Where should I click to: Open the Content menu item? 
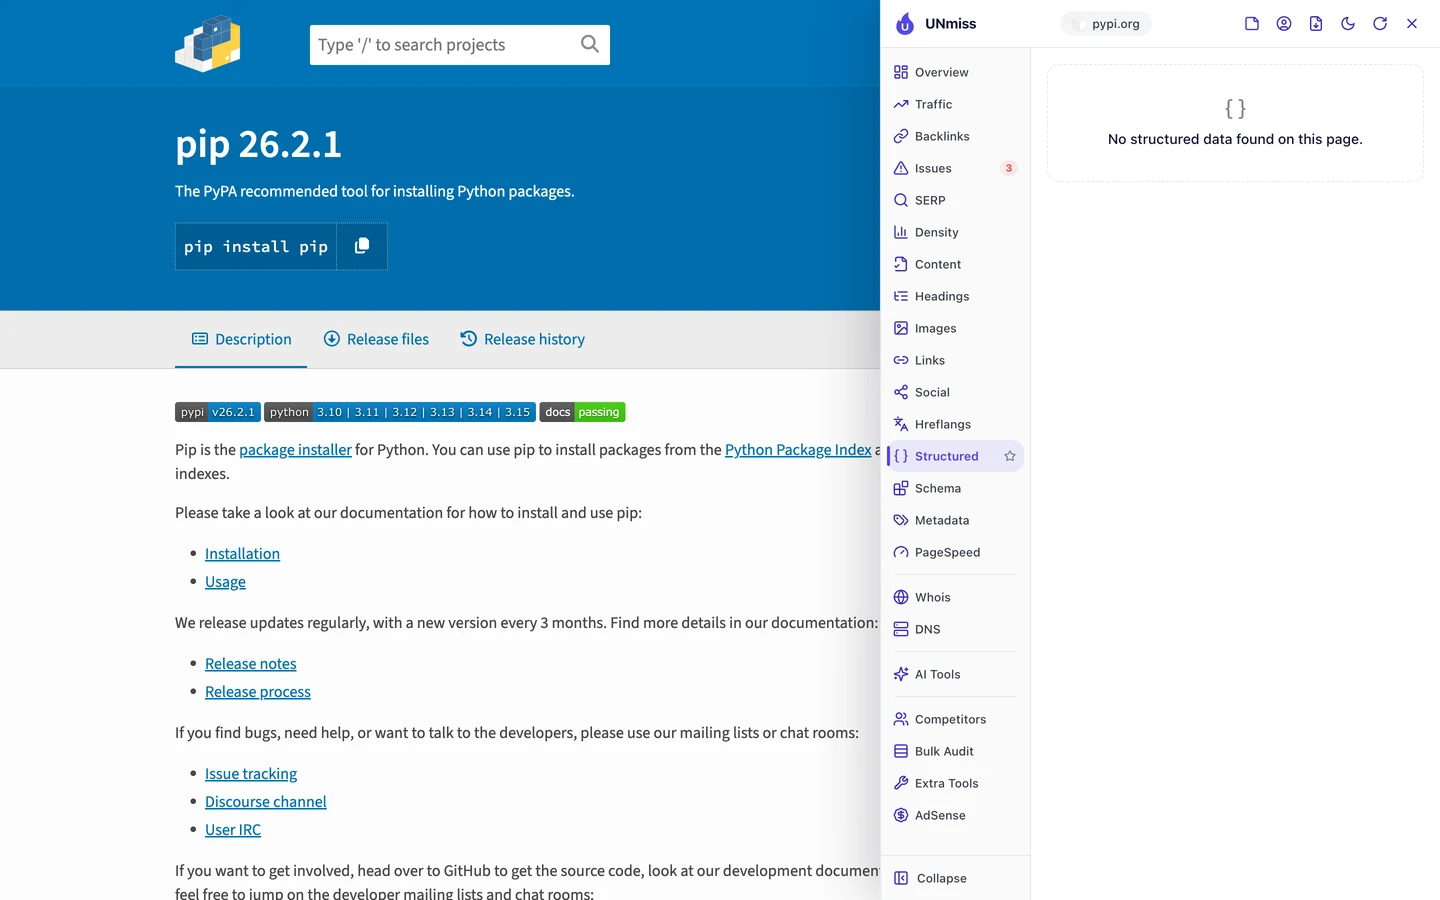pos(955,264)
